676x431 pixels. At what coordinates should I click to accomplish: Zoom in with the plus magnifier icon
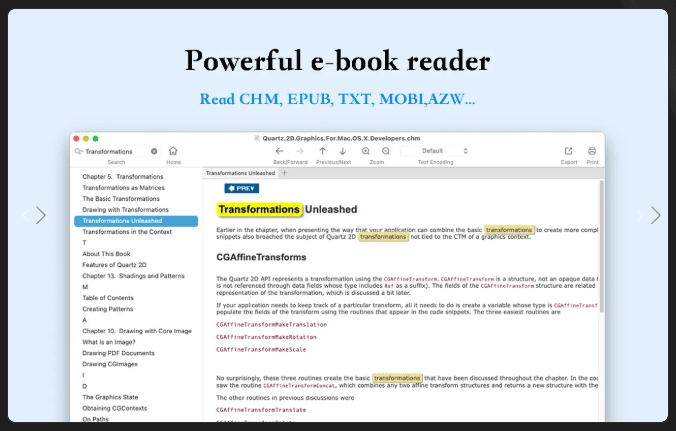pyautogui.click(x=366, y=151)
